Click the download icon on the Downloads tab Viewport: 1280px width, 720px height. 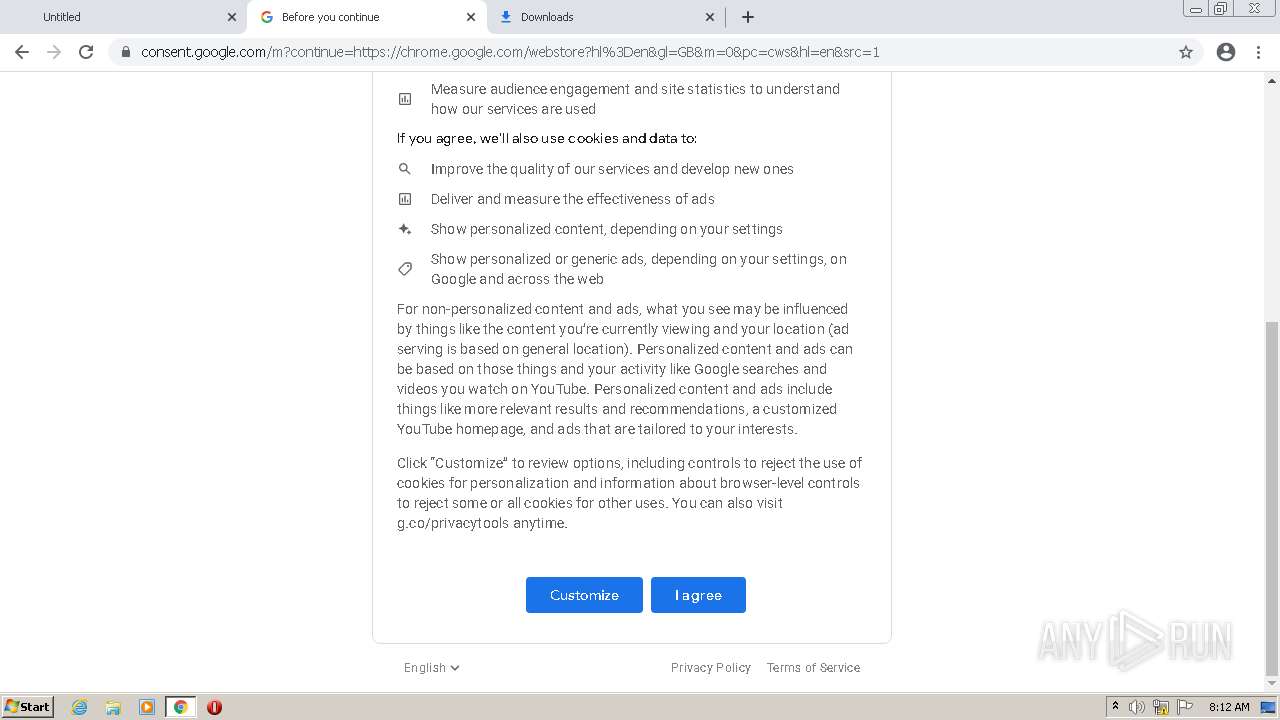(506, 17)
